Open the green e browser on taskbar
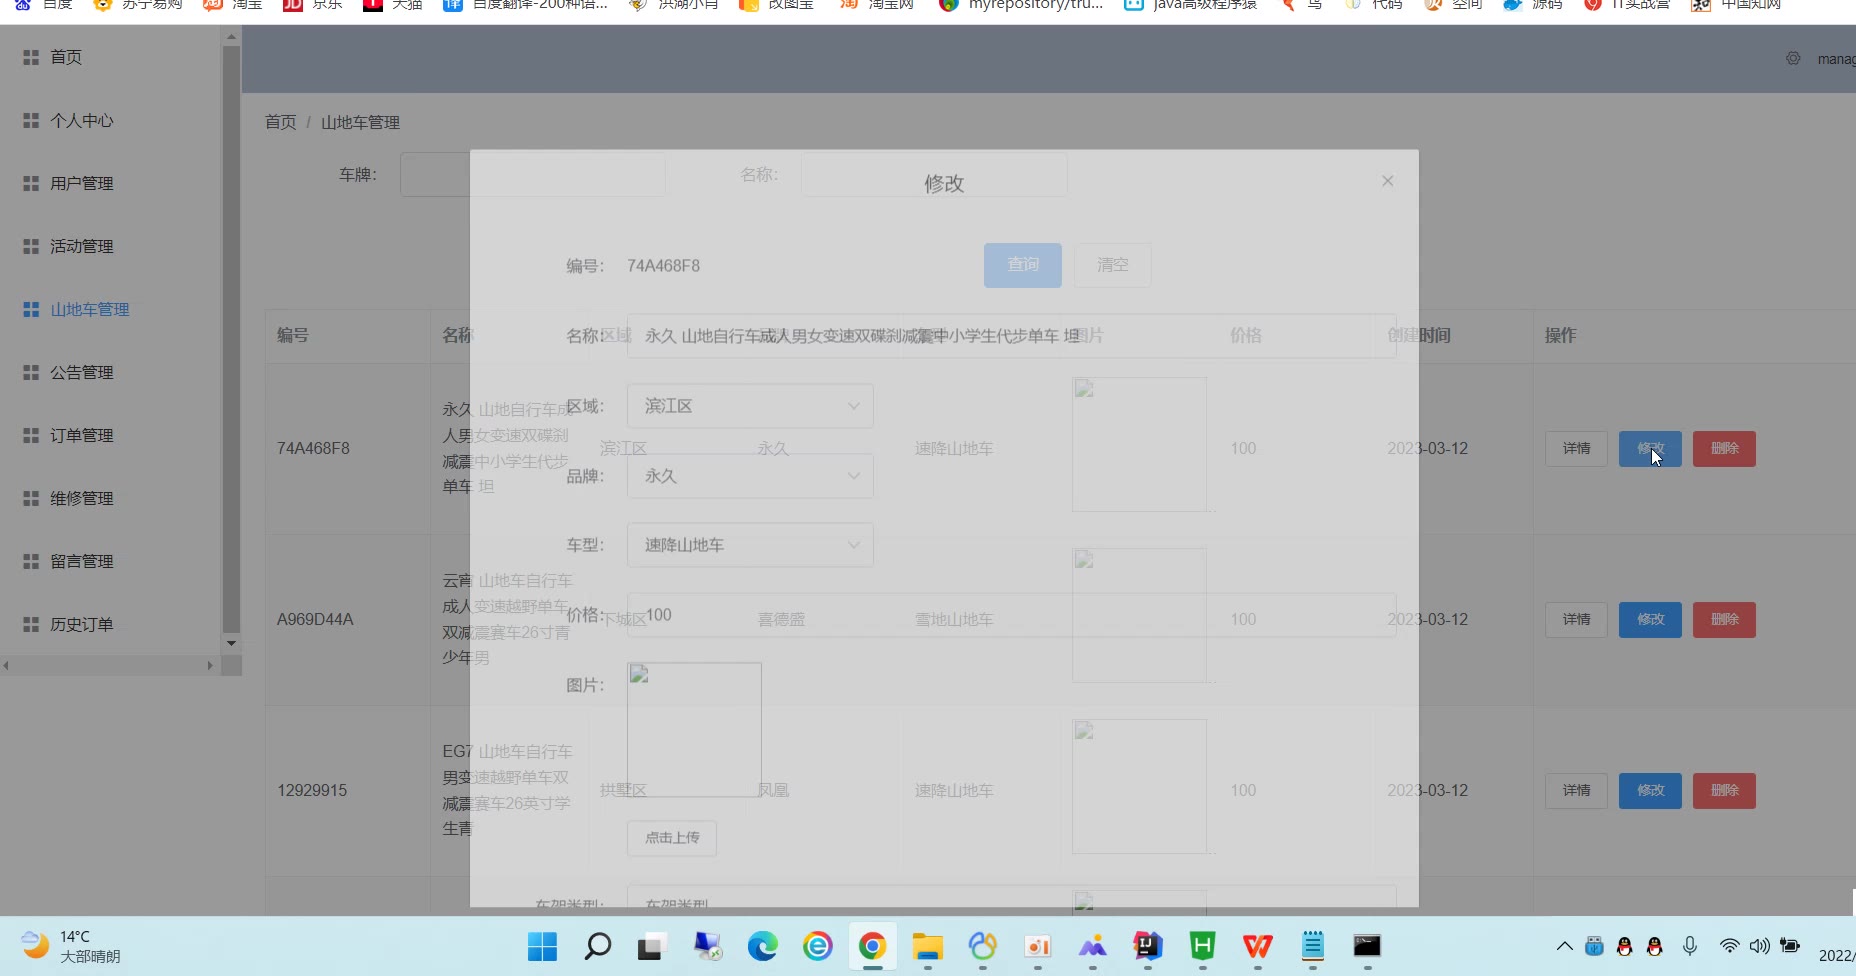The height and width of the screenshot is (976, 1856). tap(817, 946)
